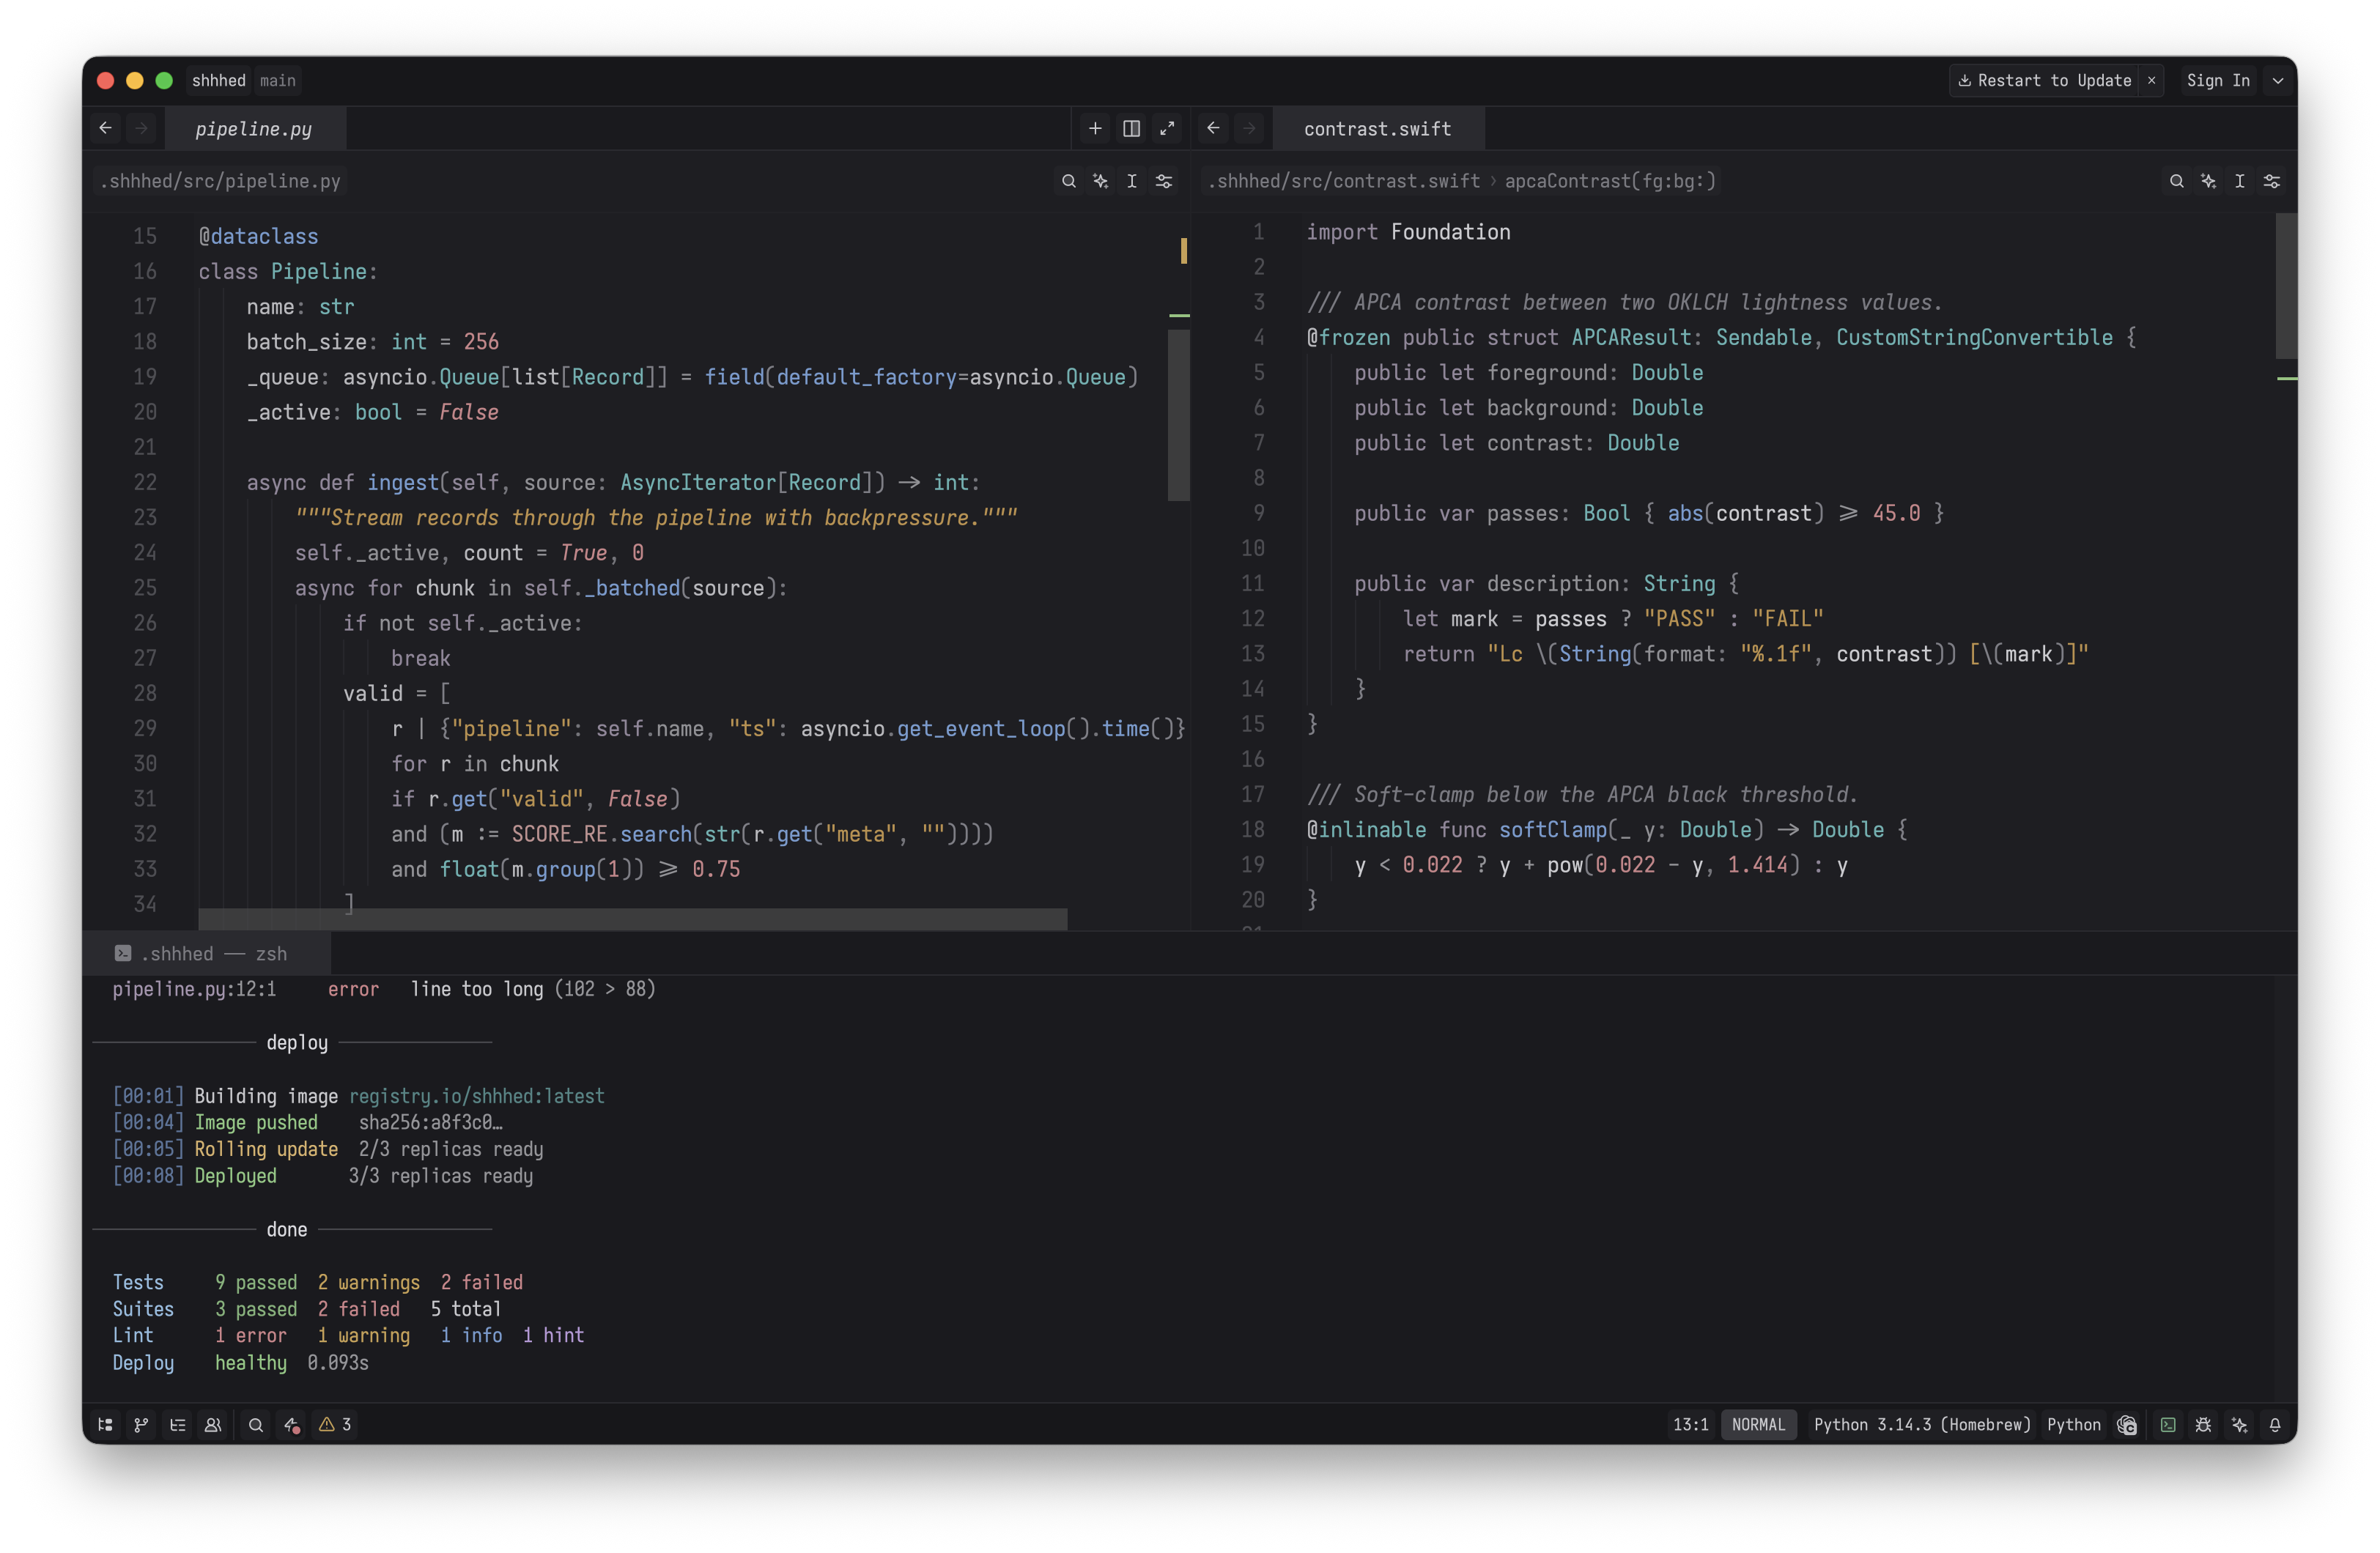Screen dimensions: 2380x1553
Task: Toggle the terminal panel icon
Action: tap(2168, 1424)
